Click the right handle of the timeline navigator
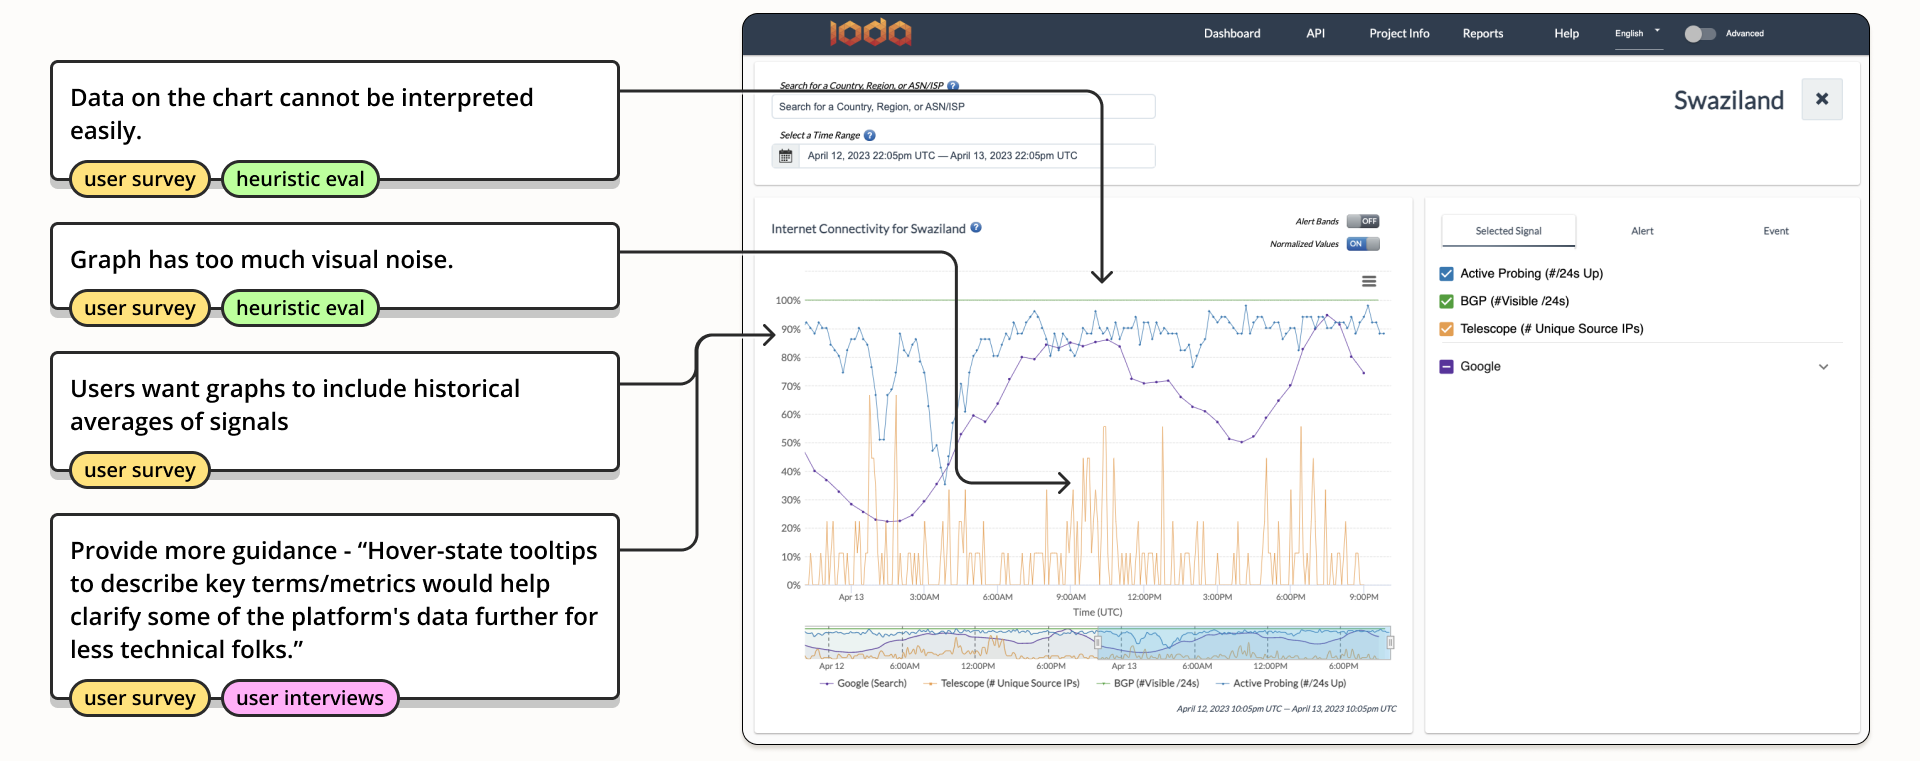The width and height of the screenshot is (1920, 761). [x=1390, y=642]
